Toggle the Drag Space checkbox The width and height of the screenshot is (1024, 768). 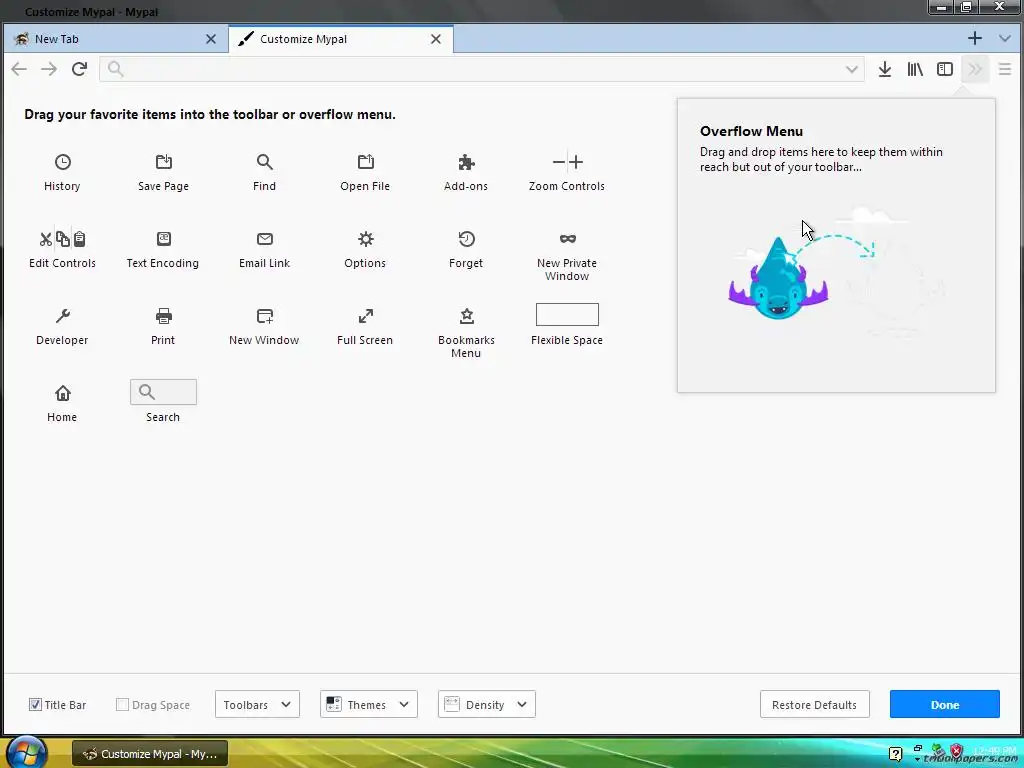coord(122,705)
